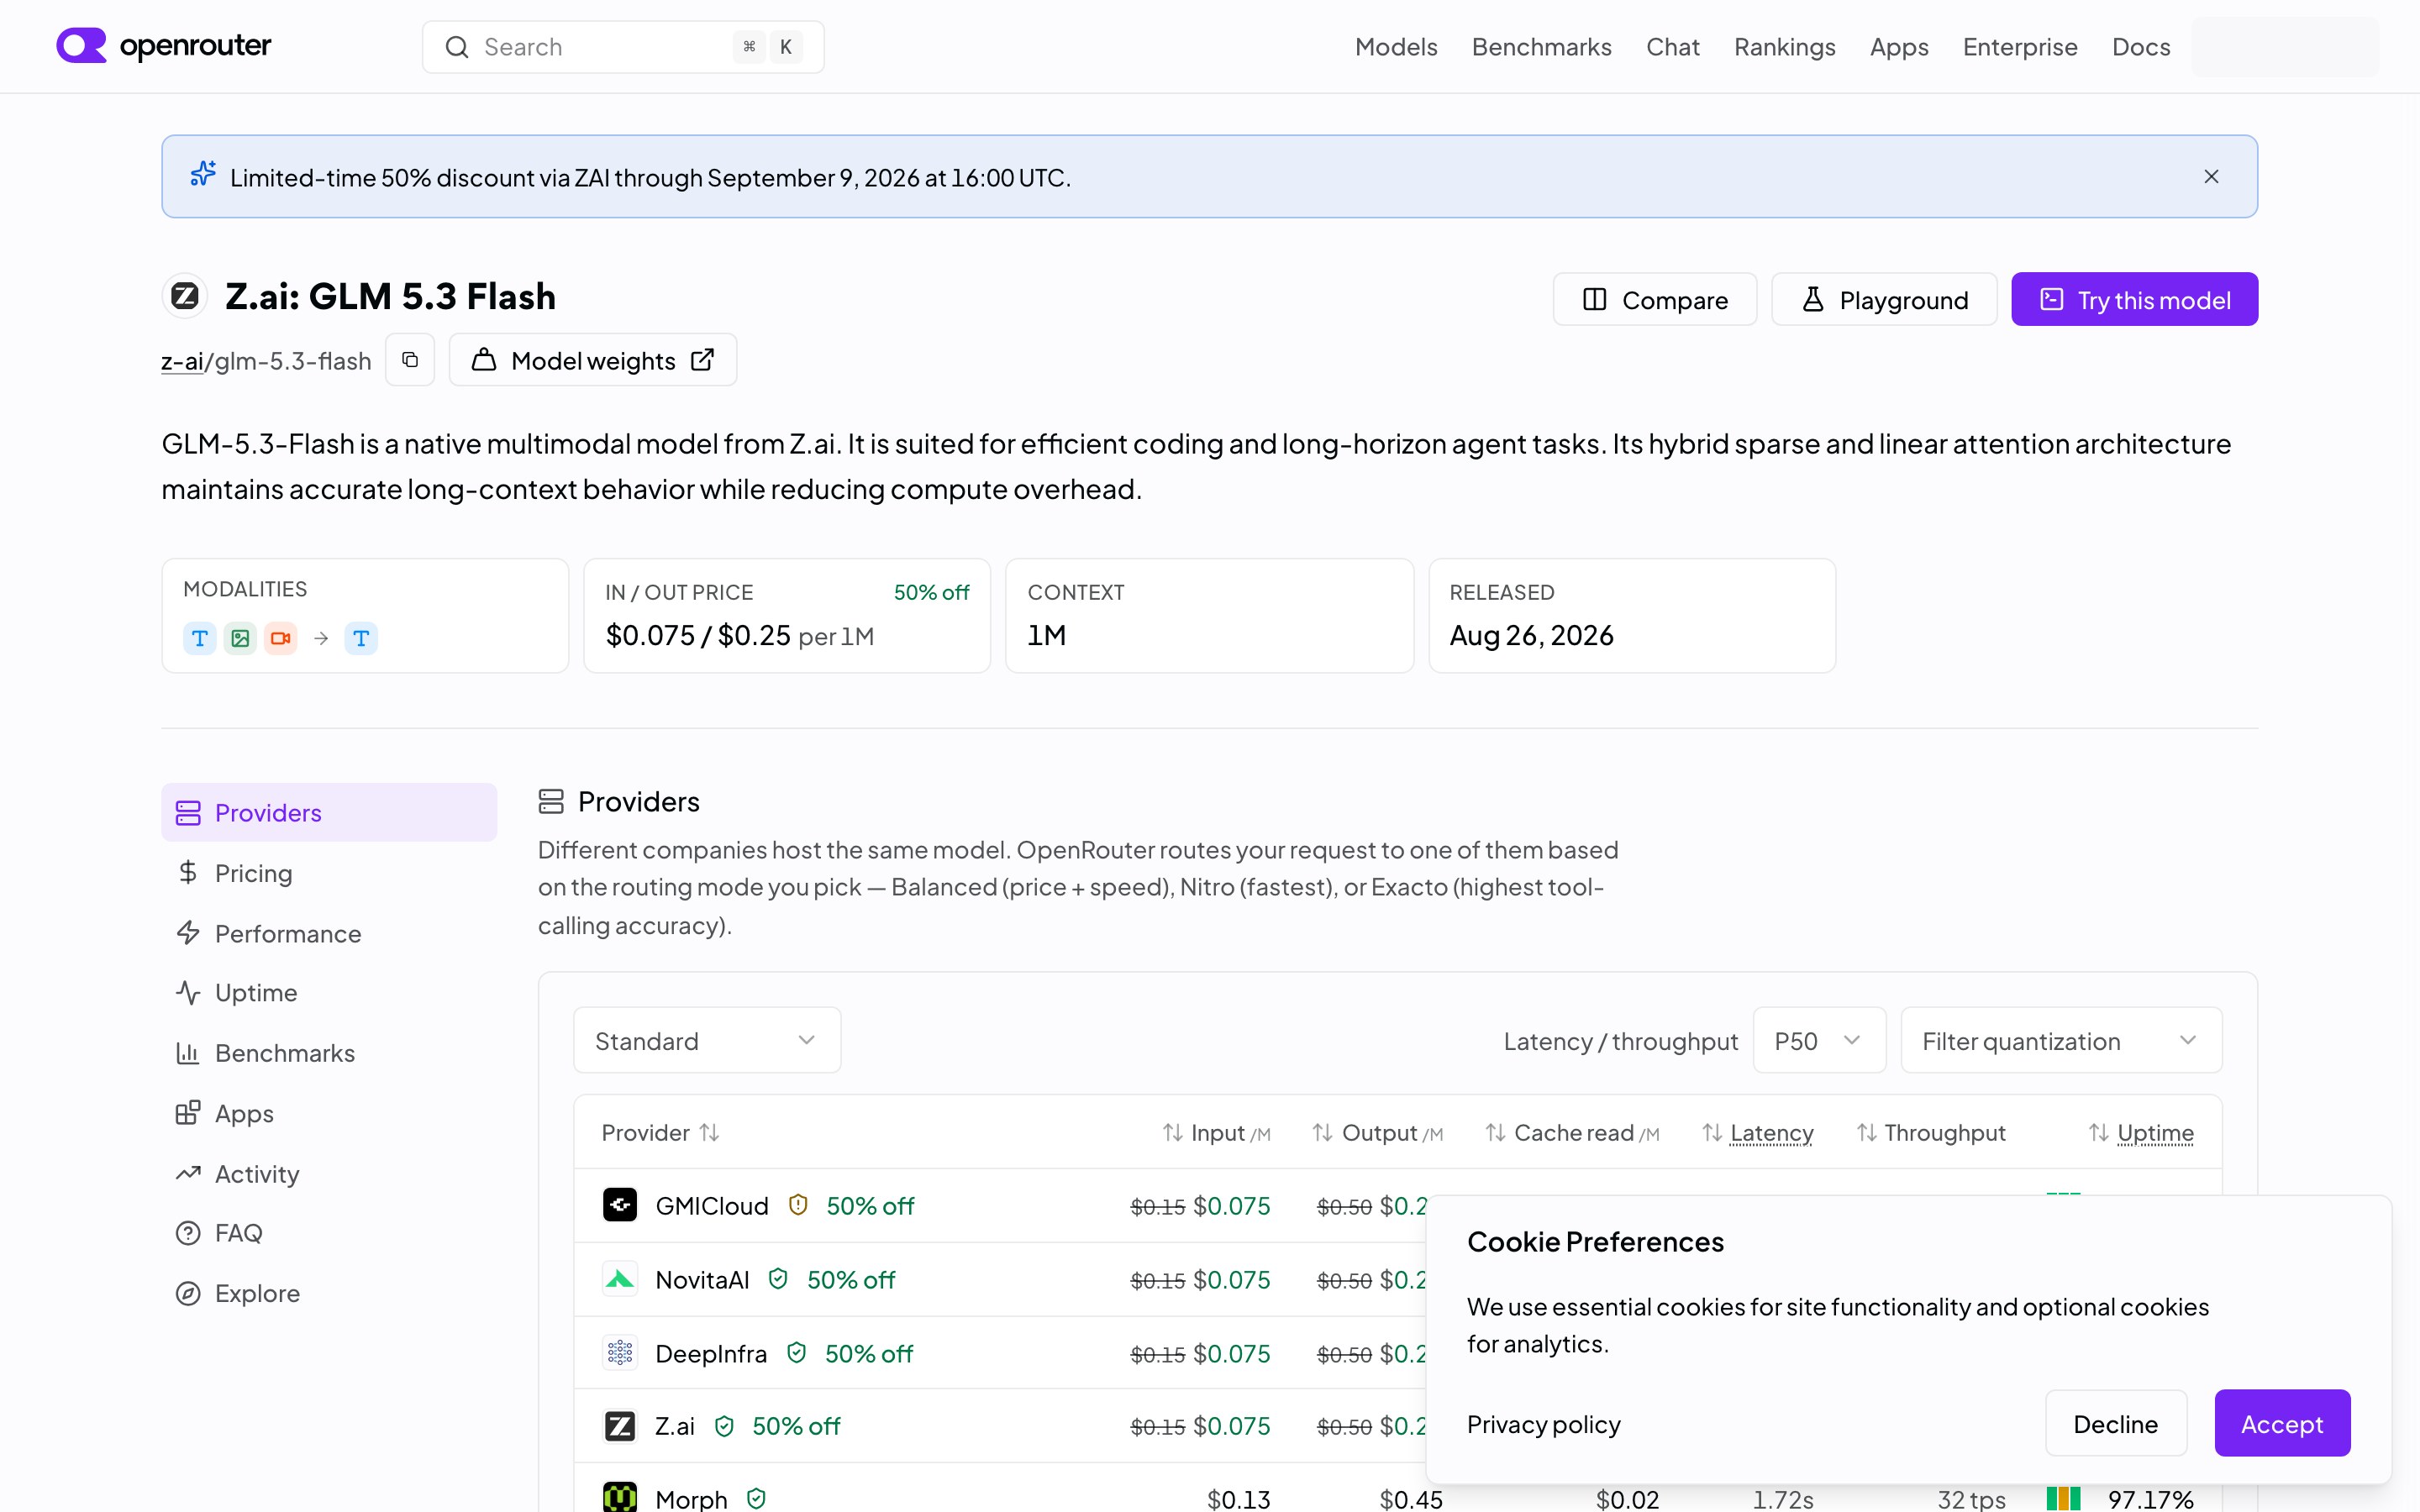
Task: Open the Standard routing mode dropdown
Action: [707, 1040]
